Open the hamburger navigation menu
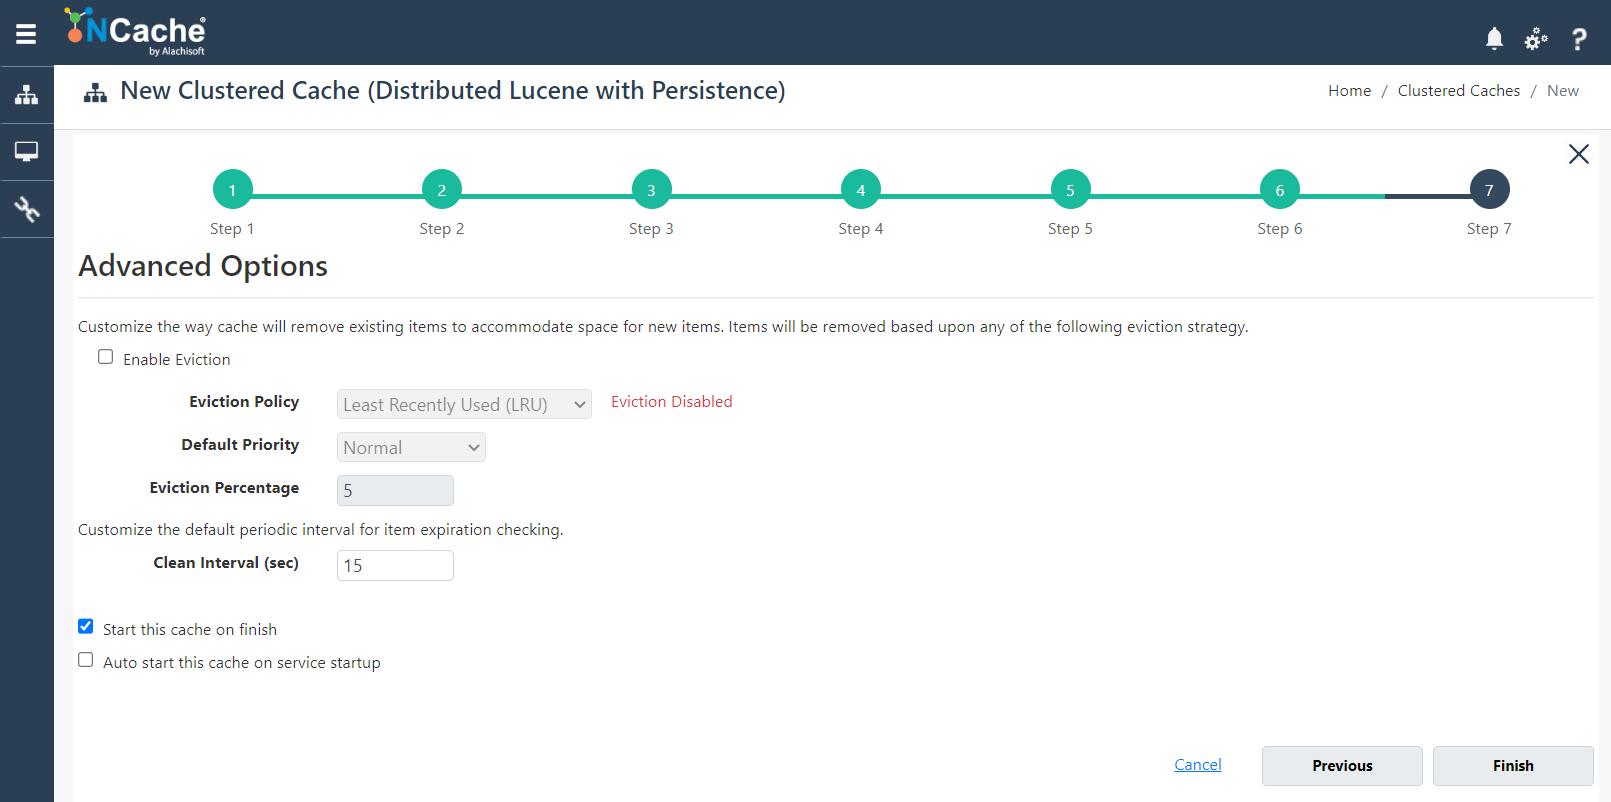 (x=26, y=34)
